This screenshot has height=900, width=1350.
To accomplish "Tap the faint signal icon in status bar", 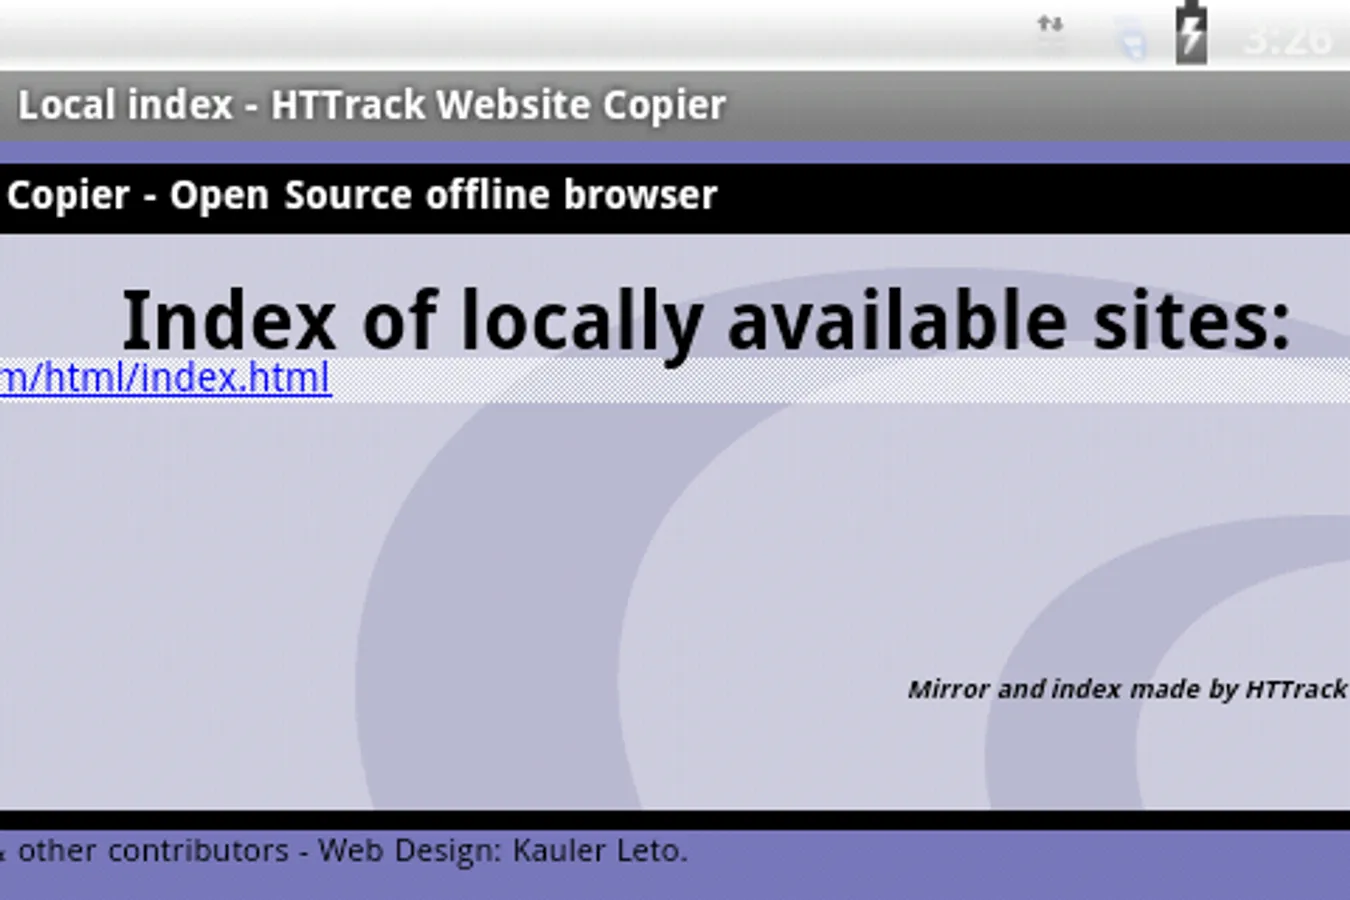I will point(1130,40).
